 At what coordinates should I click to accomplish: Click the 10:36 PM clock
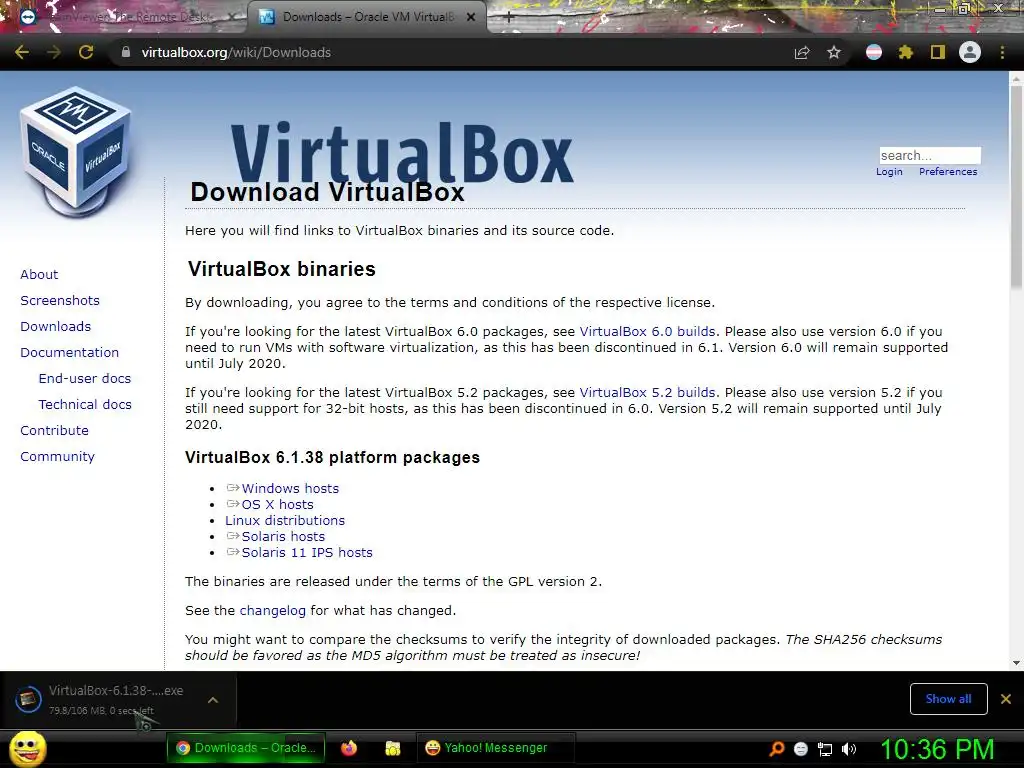(x=937, y=749)
